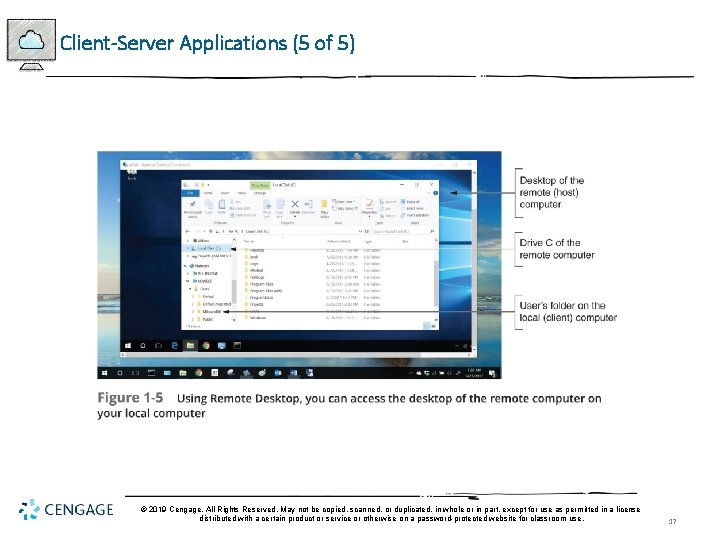Select the Program Files (x86) folder row
720x540 pixels.
tap(313, 291)
